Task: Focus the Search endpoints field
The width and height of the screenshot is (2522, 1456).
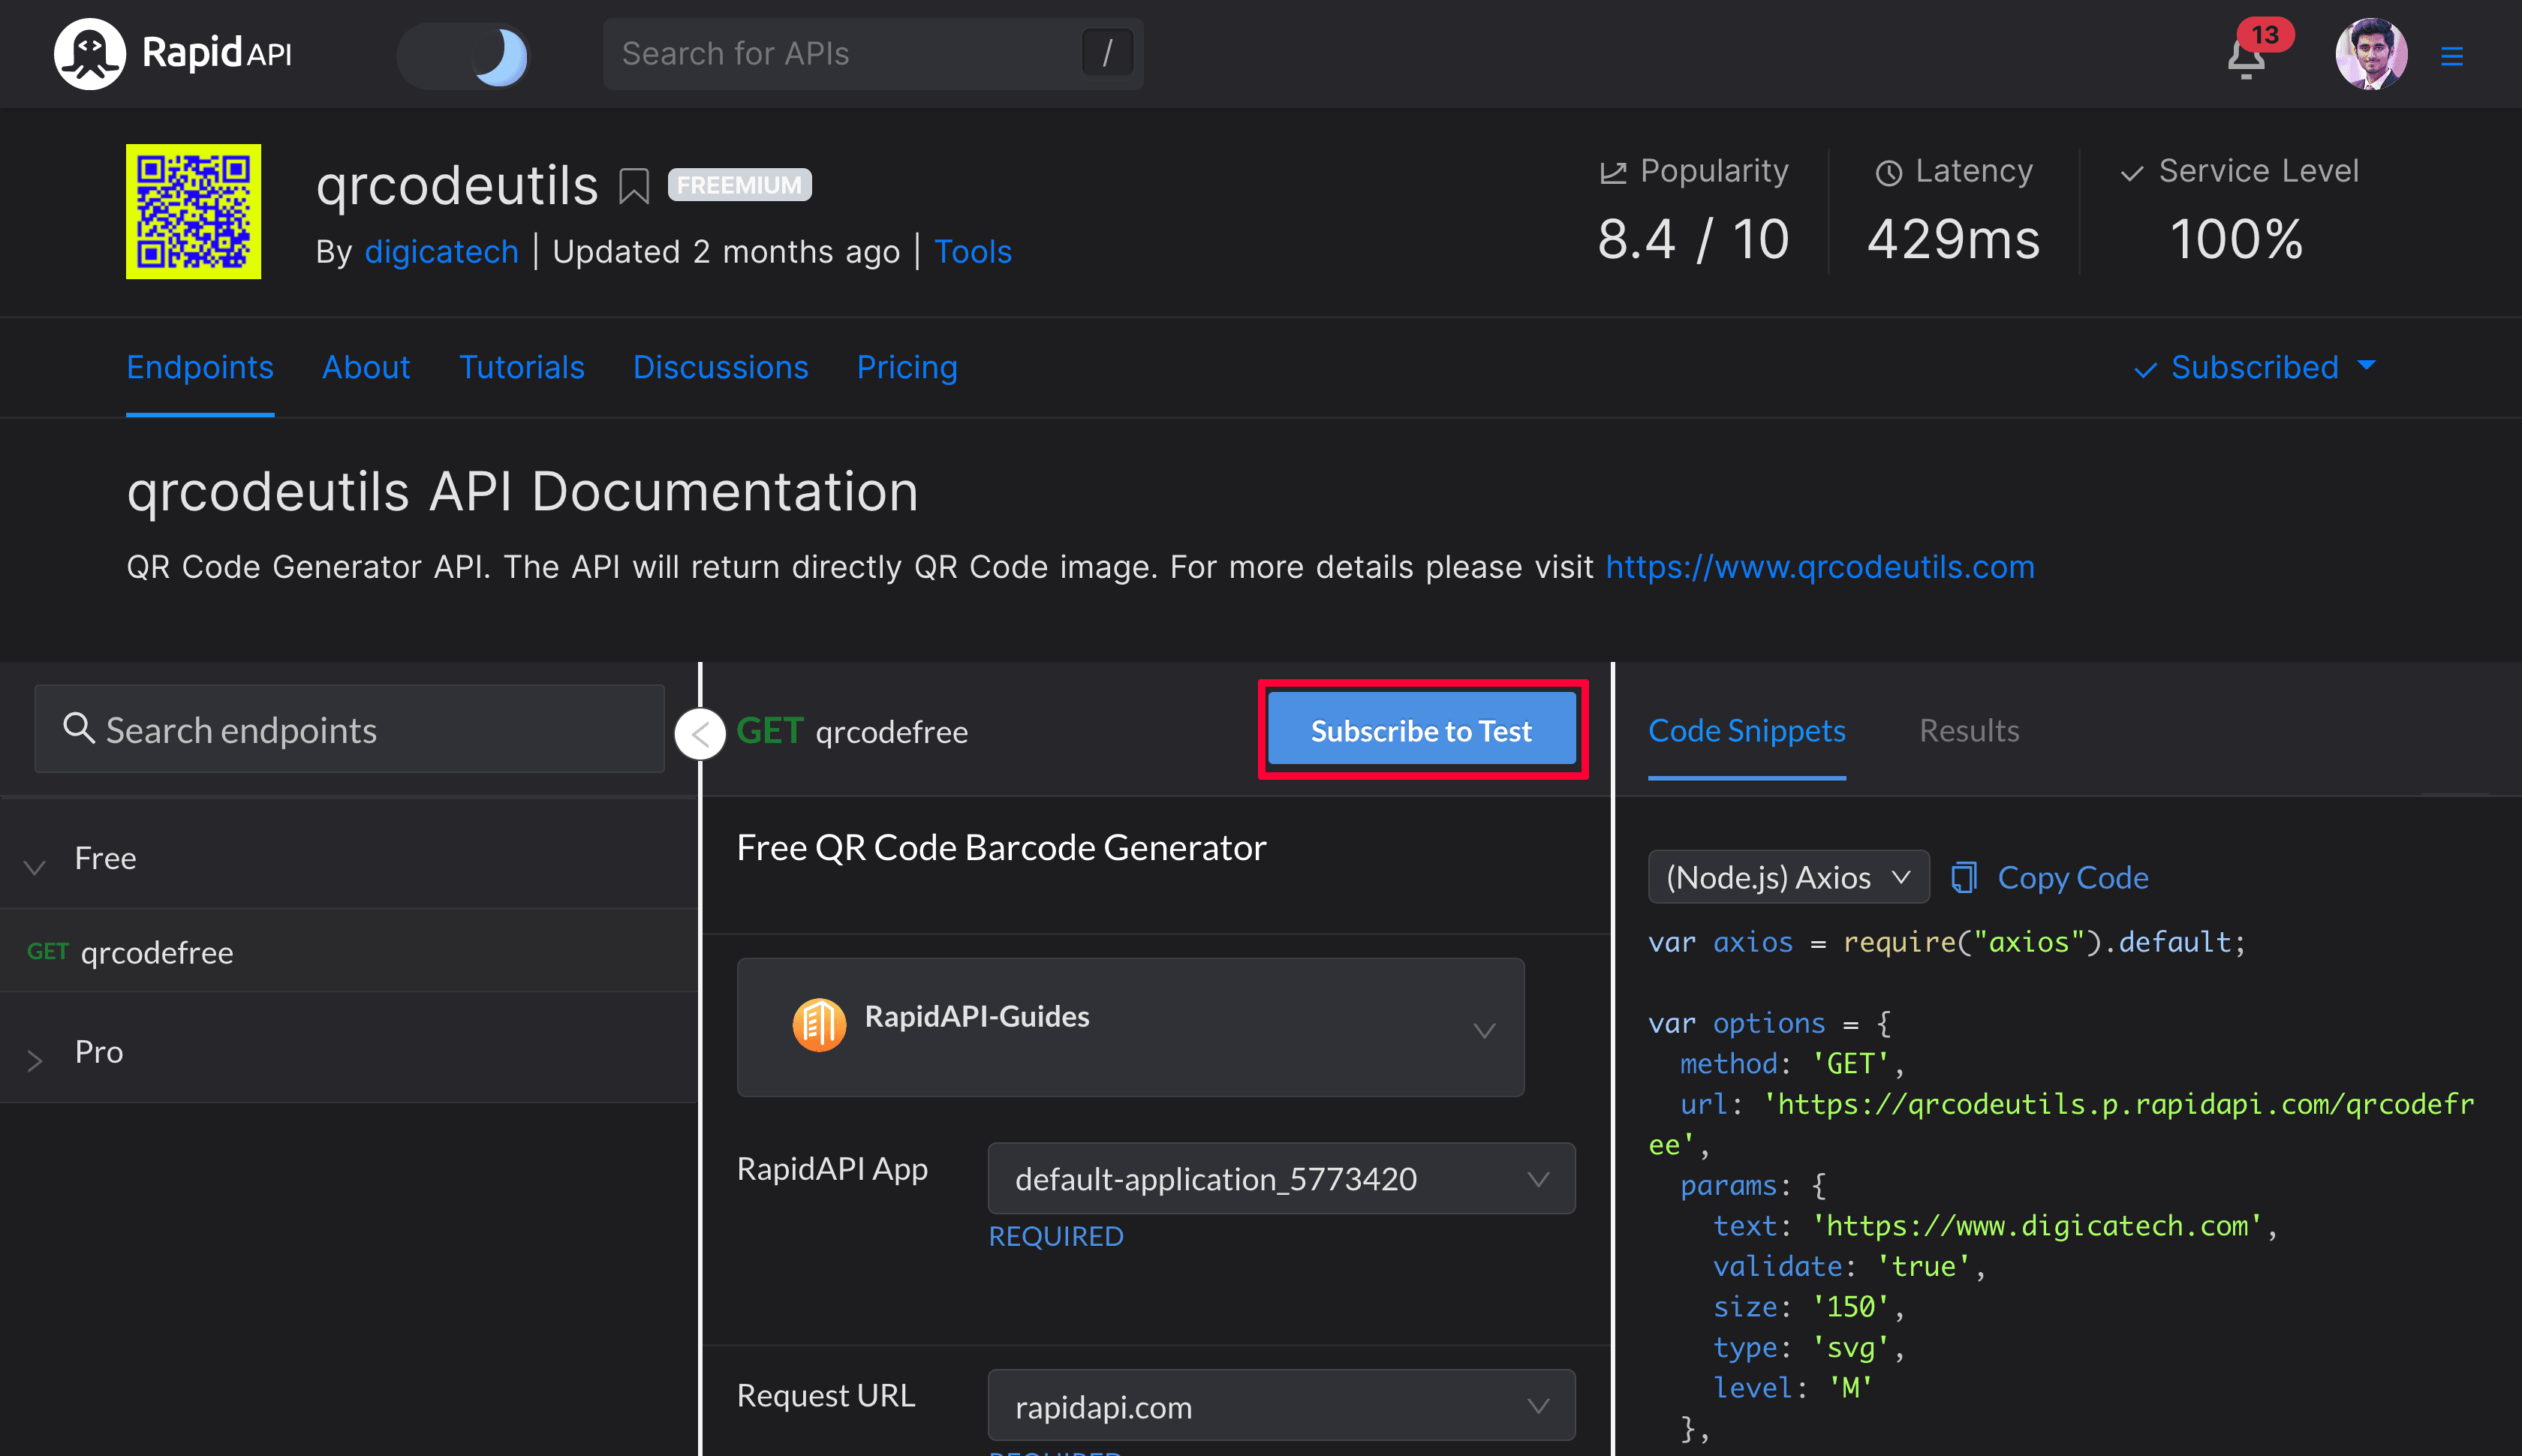Action: point(350,729)
